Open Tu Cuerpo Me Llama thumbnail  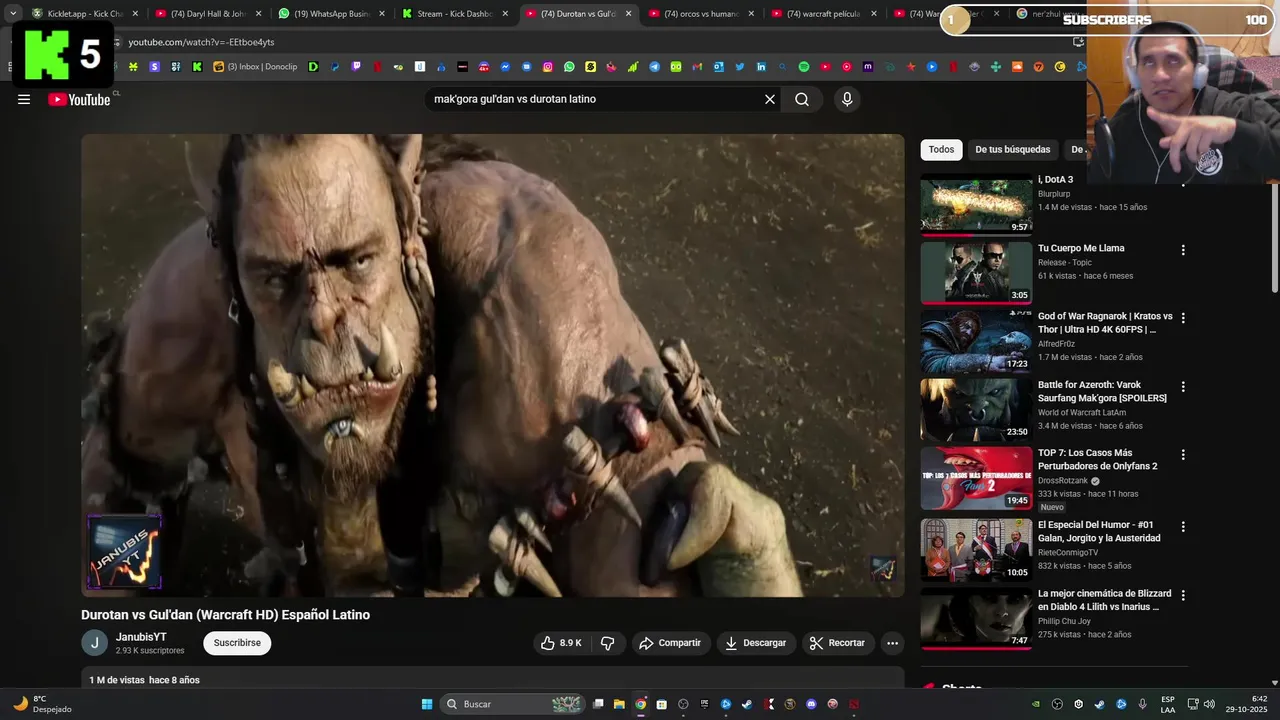point(976,272)
